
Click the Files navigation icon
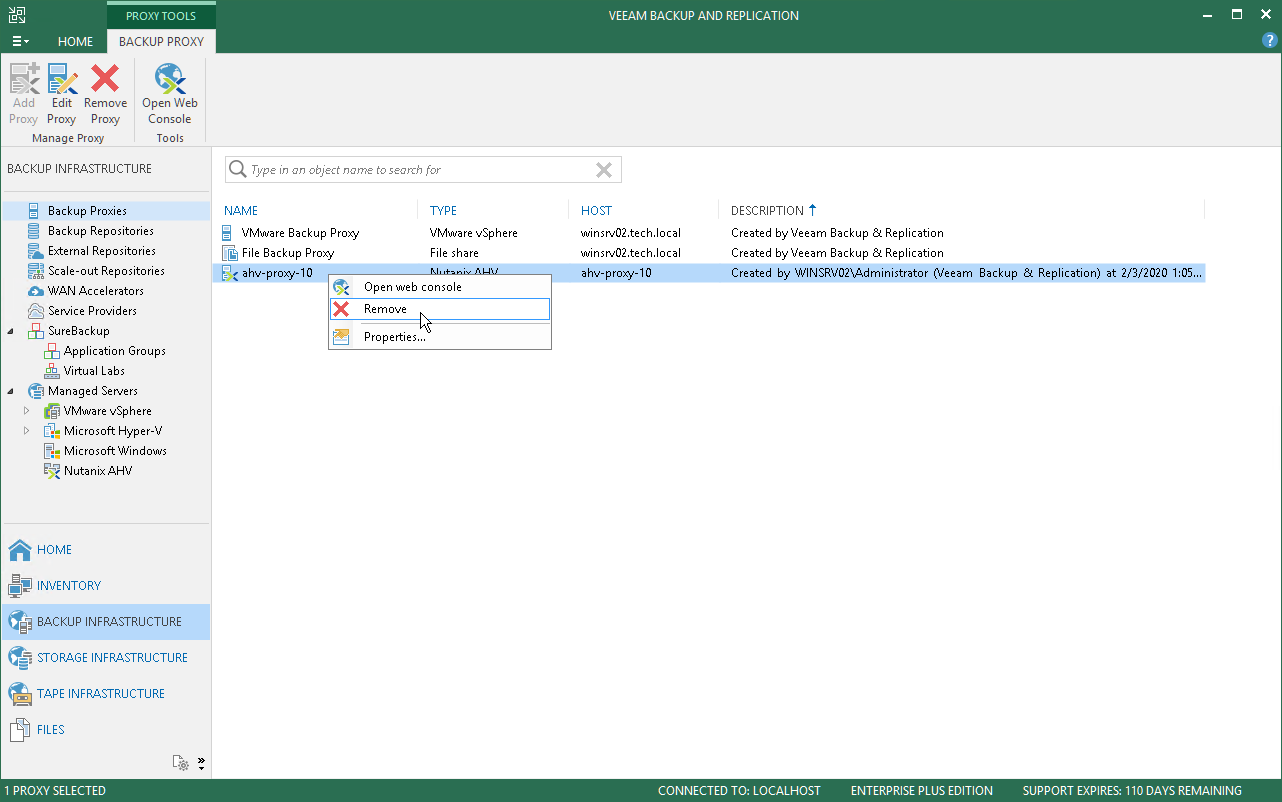20,730
